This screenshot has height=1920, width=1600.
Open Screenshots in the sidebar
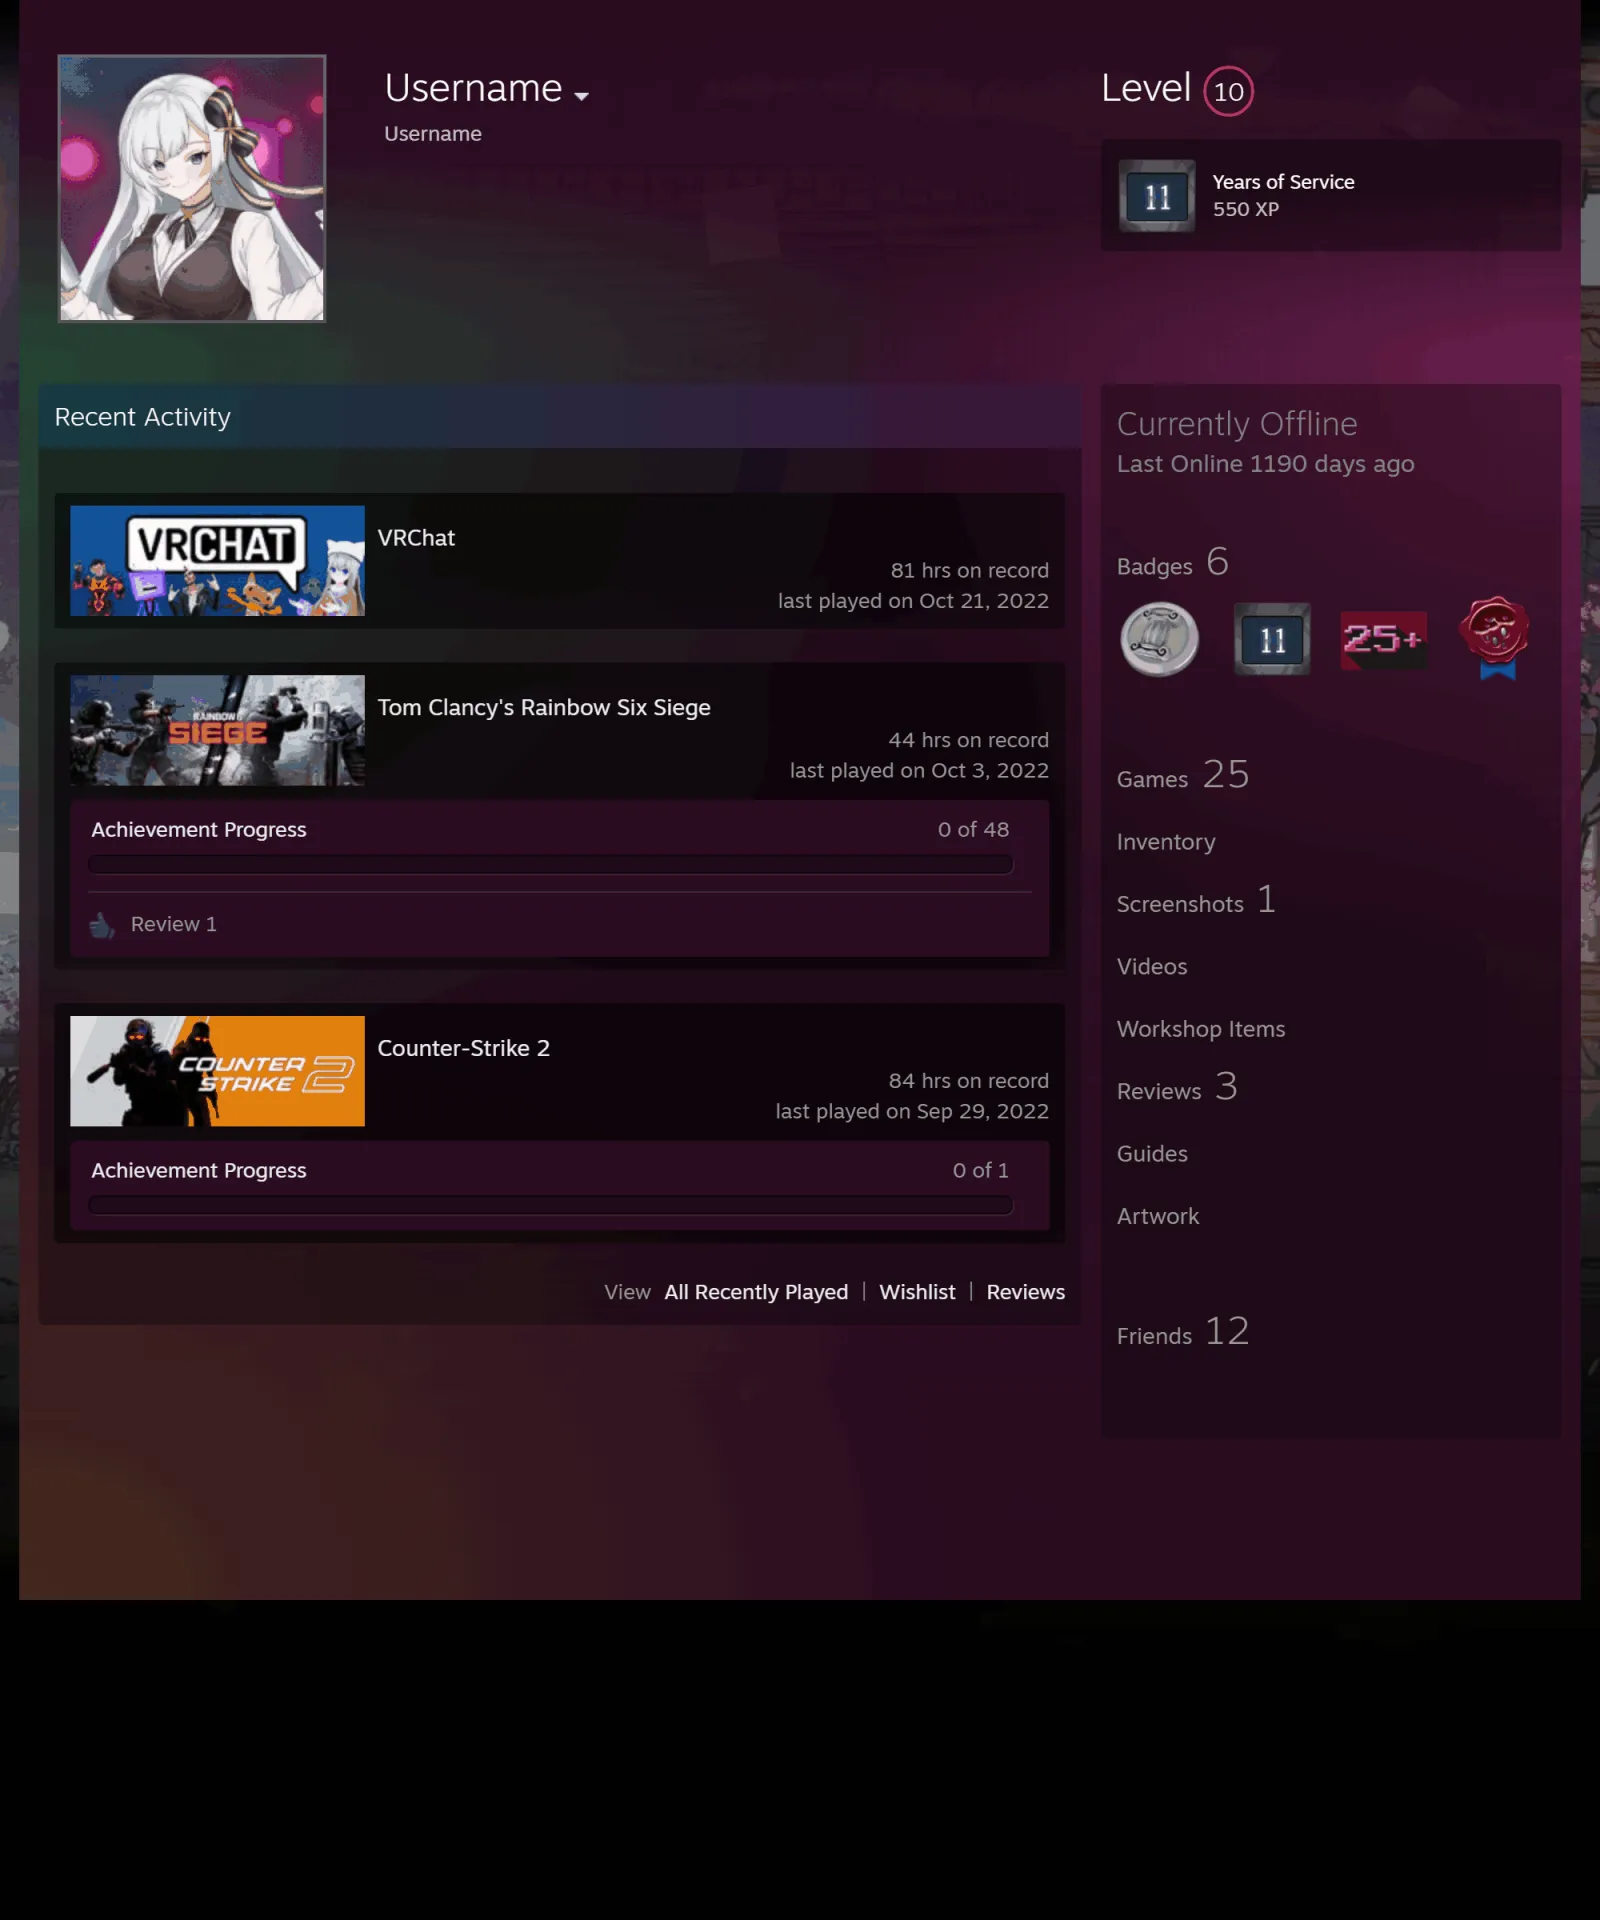coord(1196,900)
